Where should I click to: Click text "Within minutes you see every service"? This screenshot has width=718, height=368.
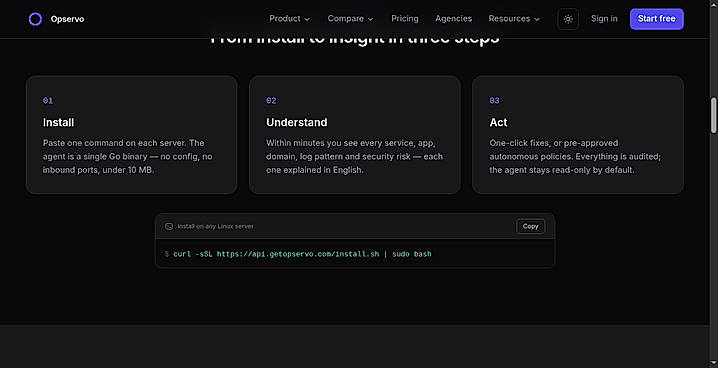pos(340,143)
